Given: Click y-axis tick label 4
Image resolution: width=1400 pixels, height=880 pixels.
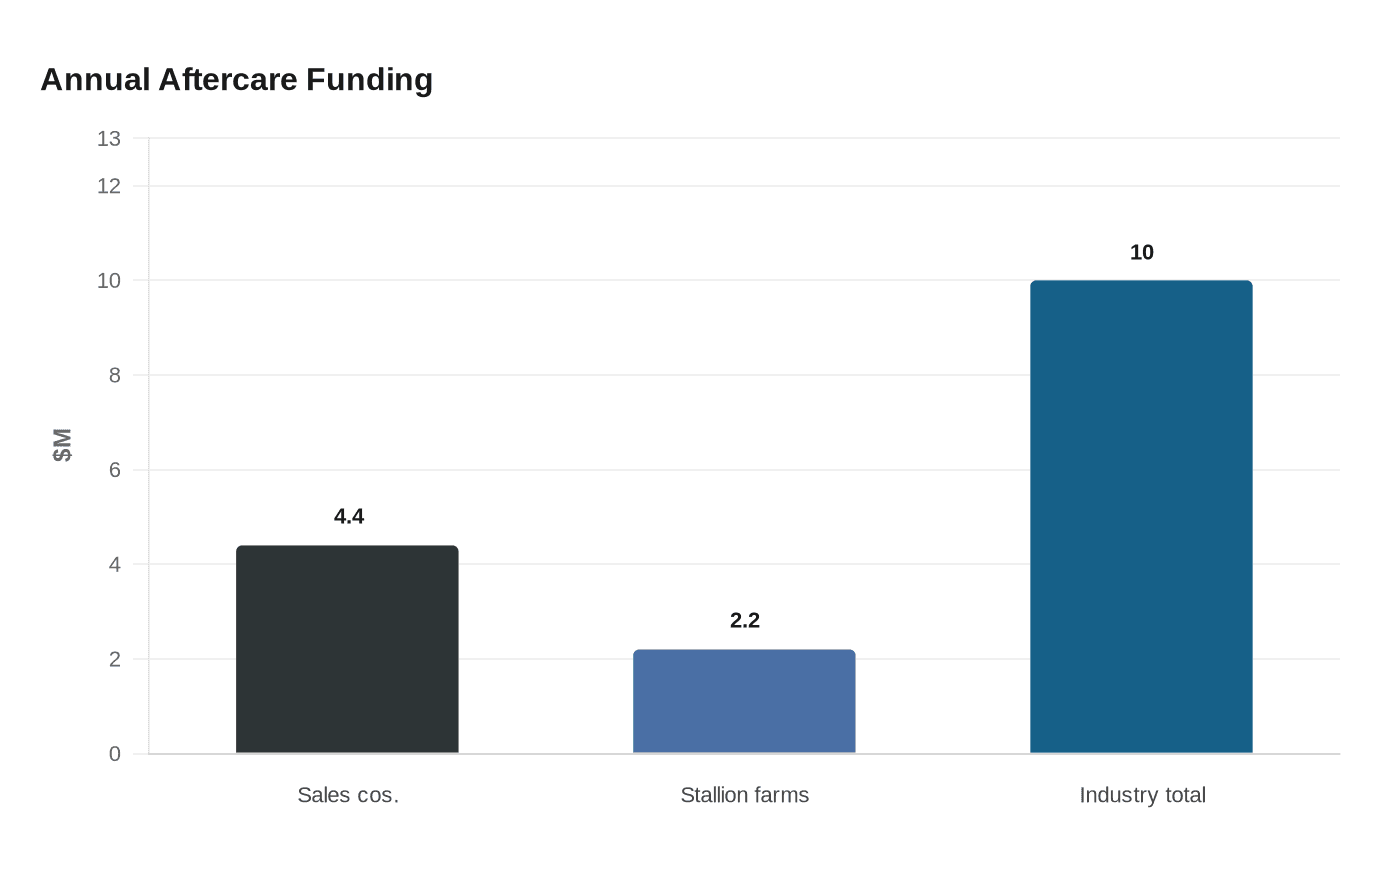Looking at the screenshot, I should tap(115, 565).
